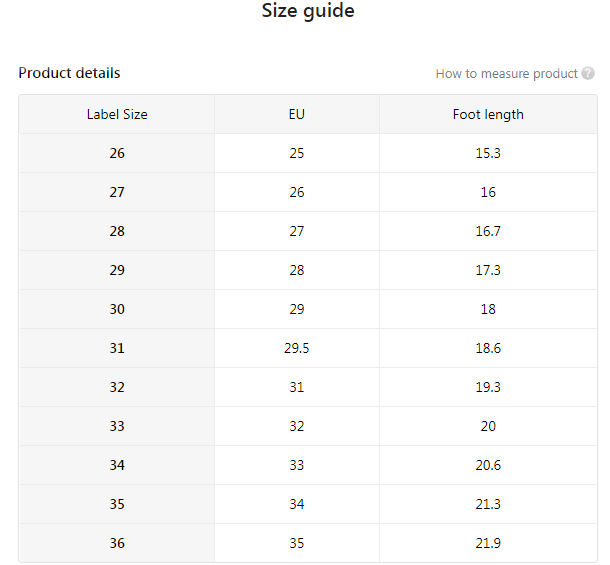Open the How to measure product link
The height and width of the screenshot is (565, 610).
pos(506,74)
